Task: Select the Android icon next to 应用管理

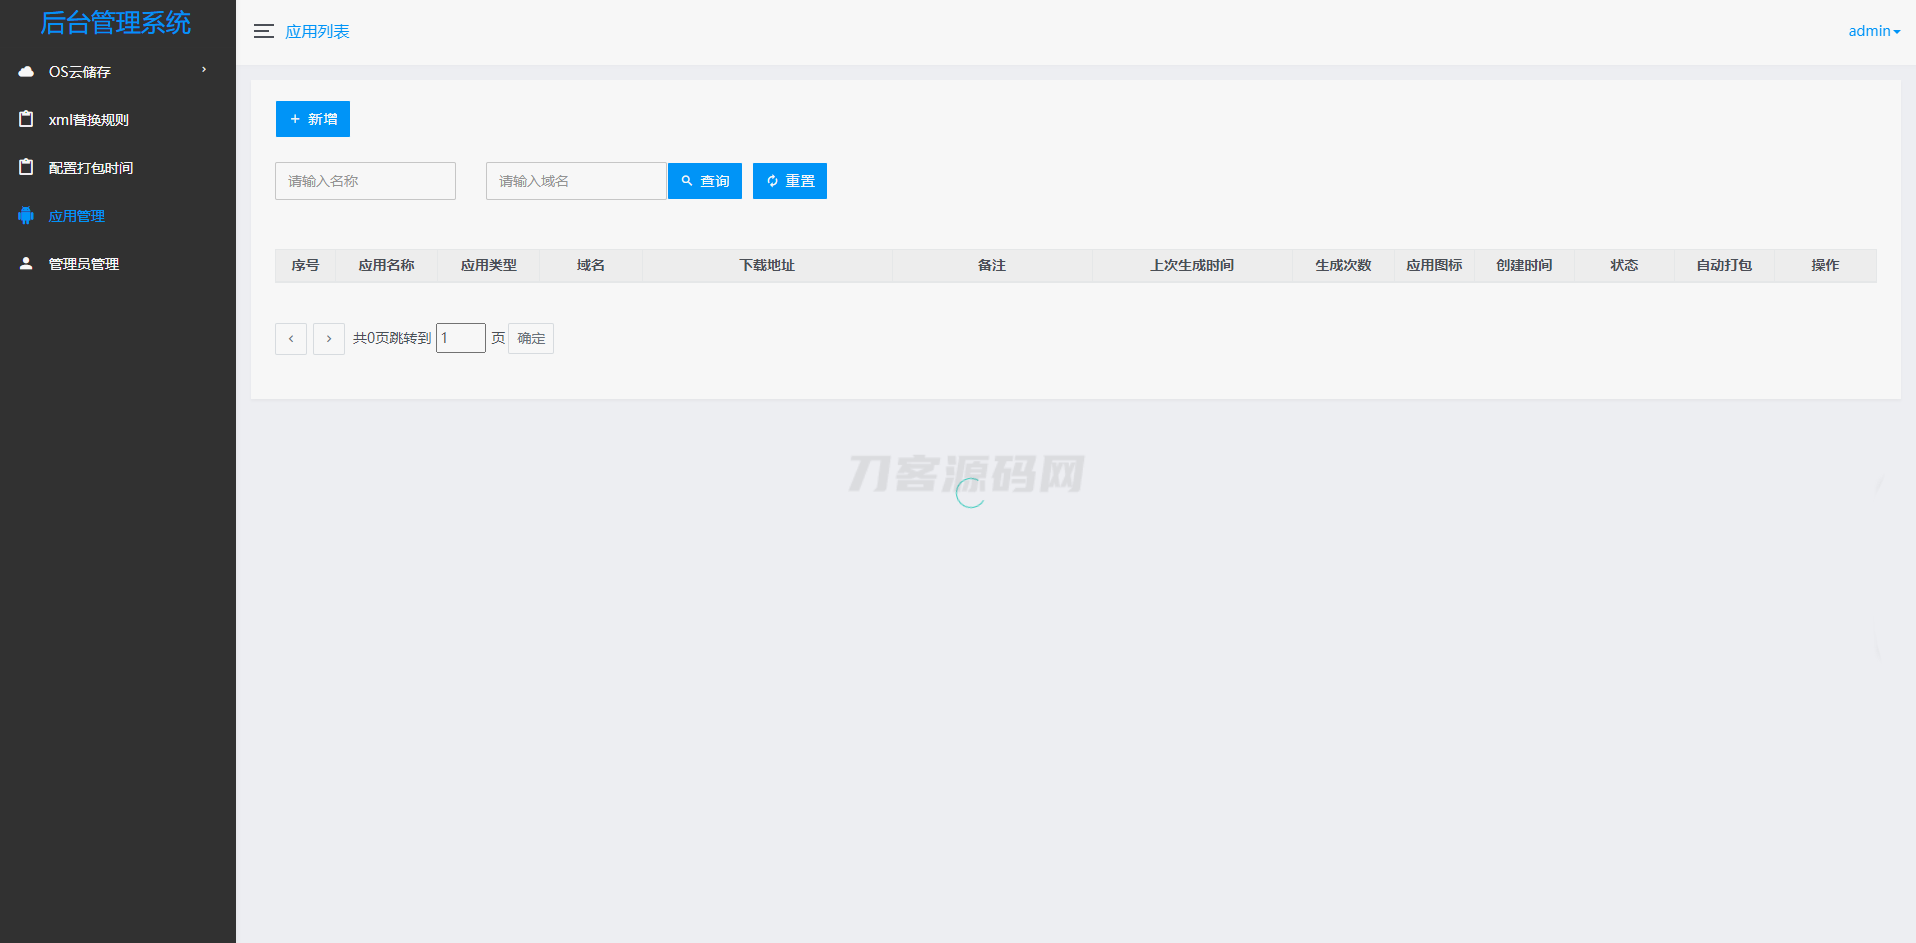Action: tap(25, 215)
